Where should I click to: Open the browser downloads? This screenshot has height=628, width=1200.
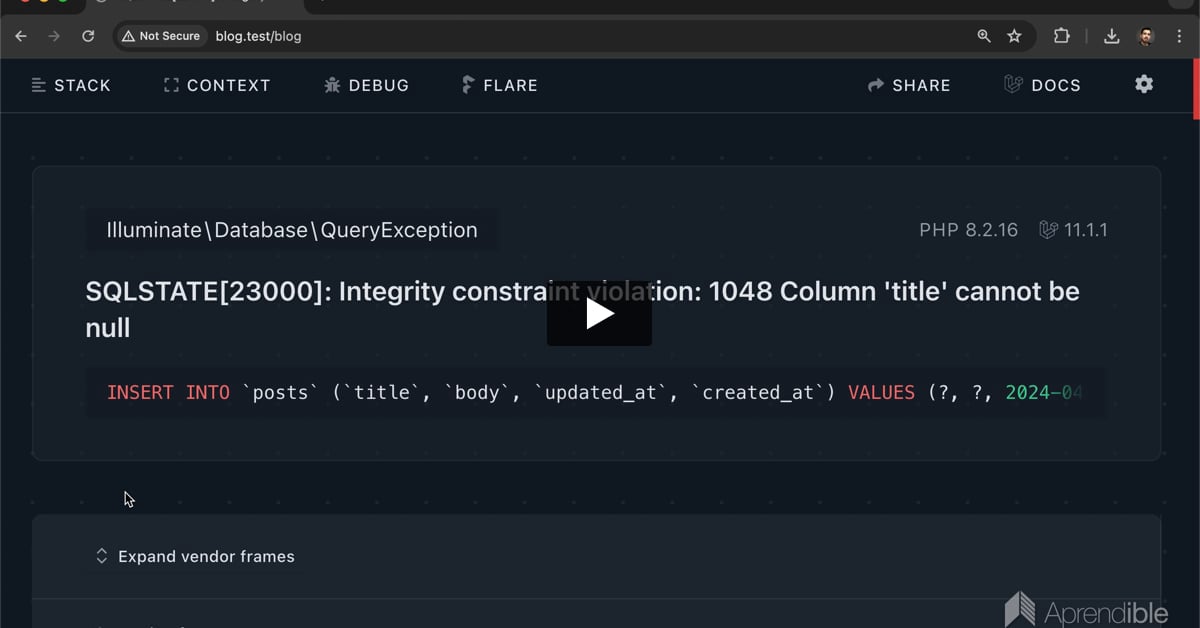click(1111, 36)
